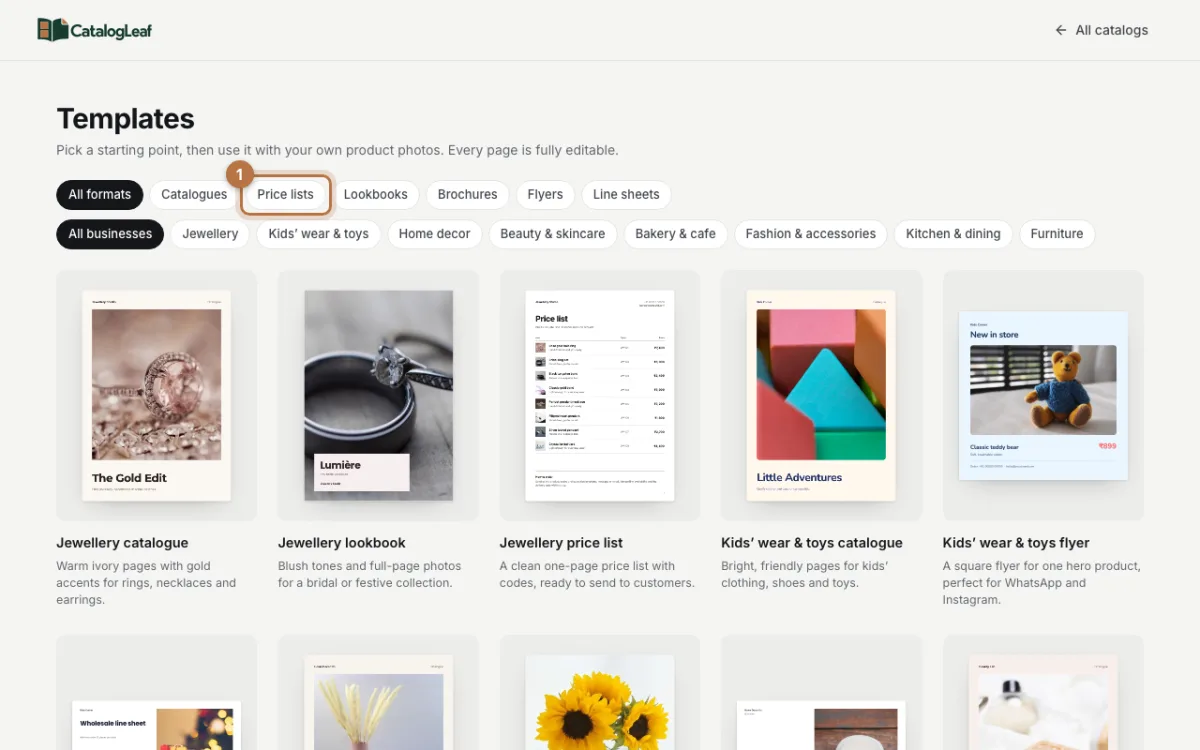Choose the Price lists filter chip

point(285,194)
